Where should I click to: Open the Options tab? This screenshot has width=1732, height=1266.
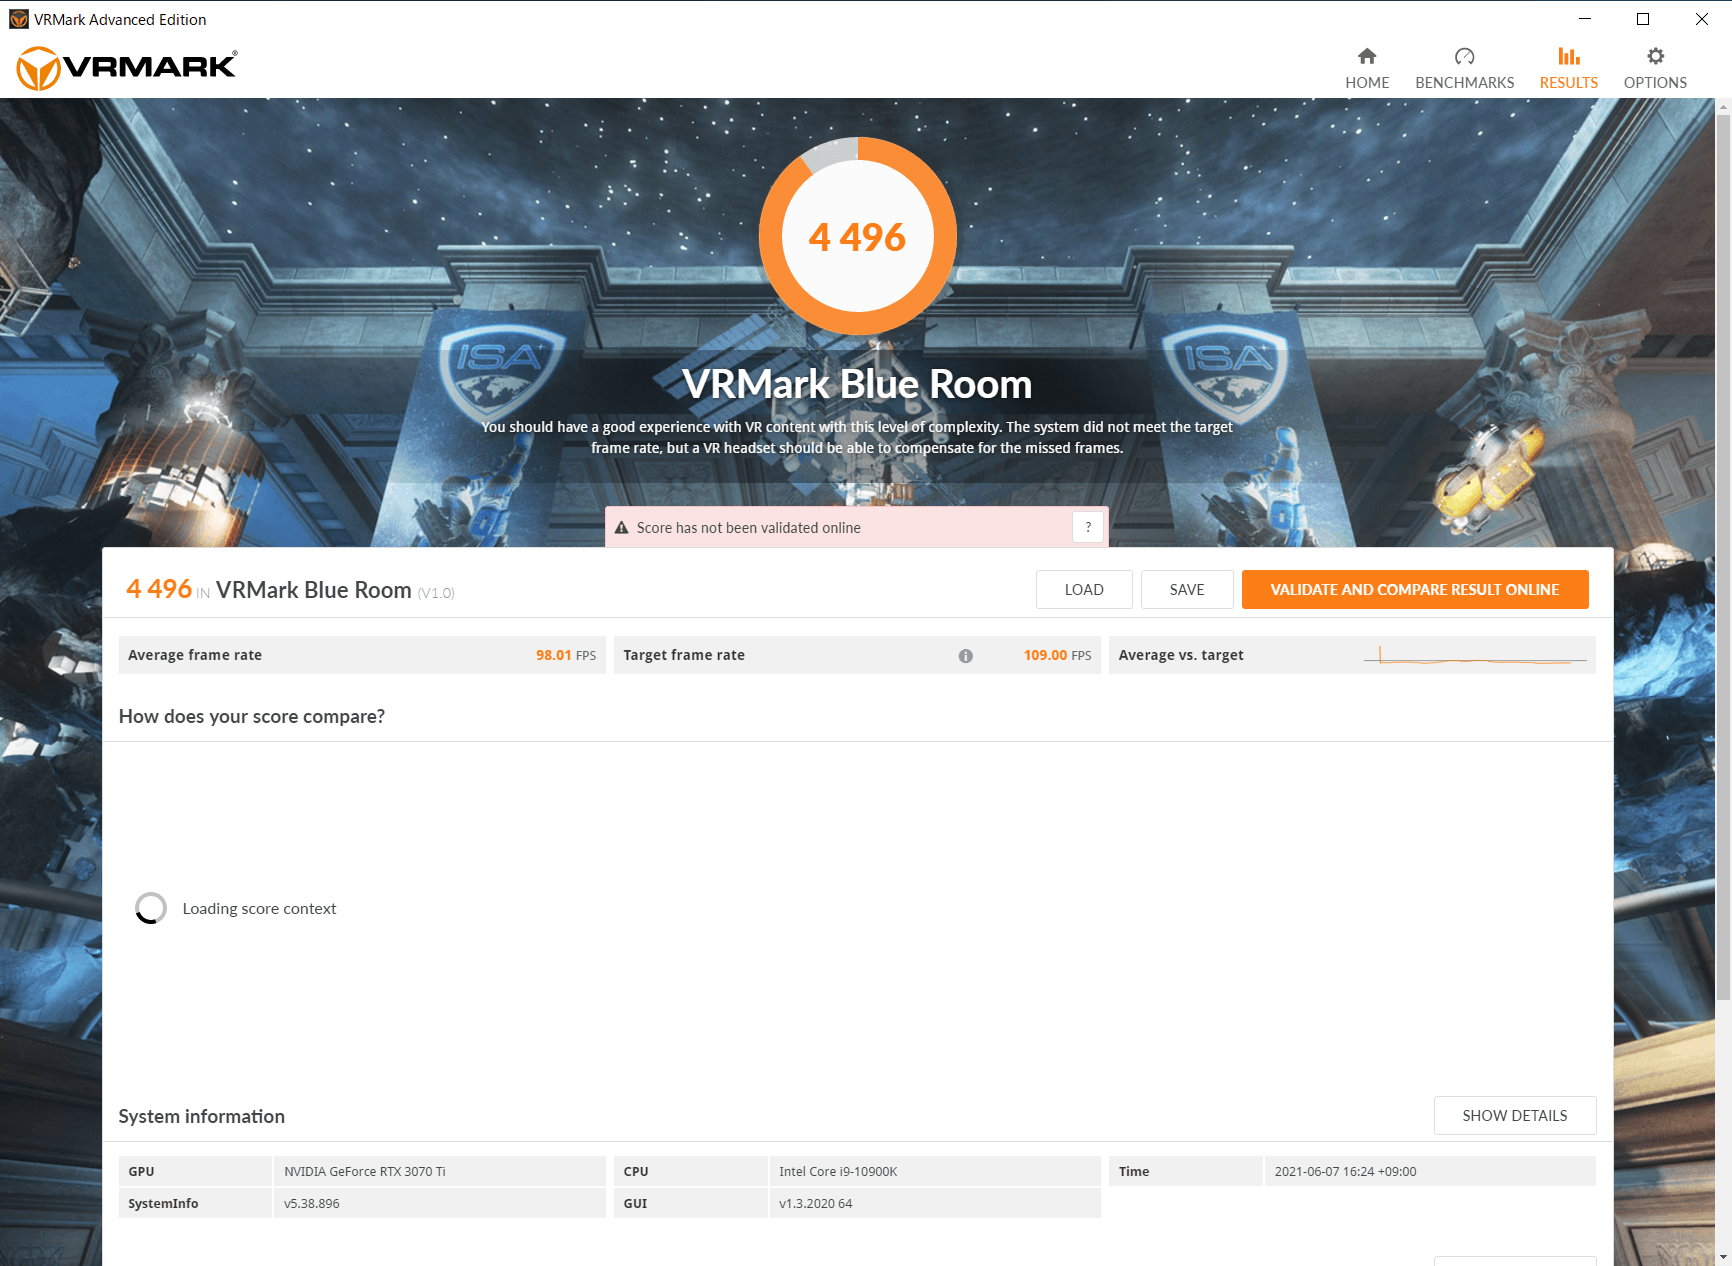(1655, 68)
